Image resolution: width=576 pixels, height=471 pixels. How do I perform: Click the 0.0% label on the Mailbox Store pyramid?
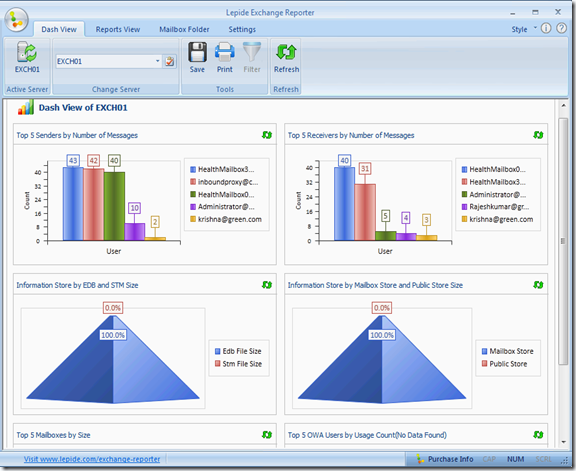[x=382, y=308]
